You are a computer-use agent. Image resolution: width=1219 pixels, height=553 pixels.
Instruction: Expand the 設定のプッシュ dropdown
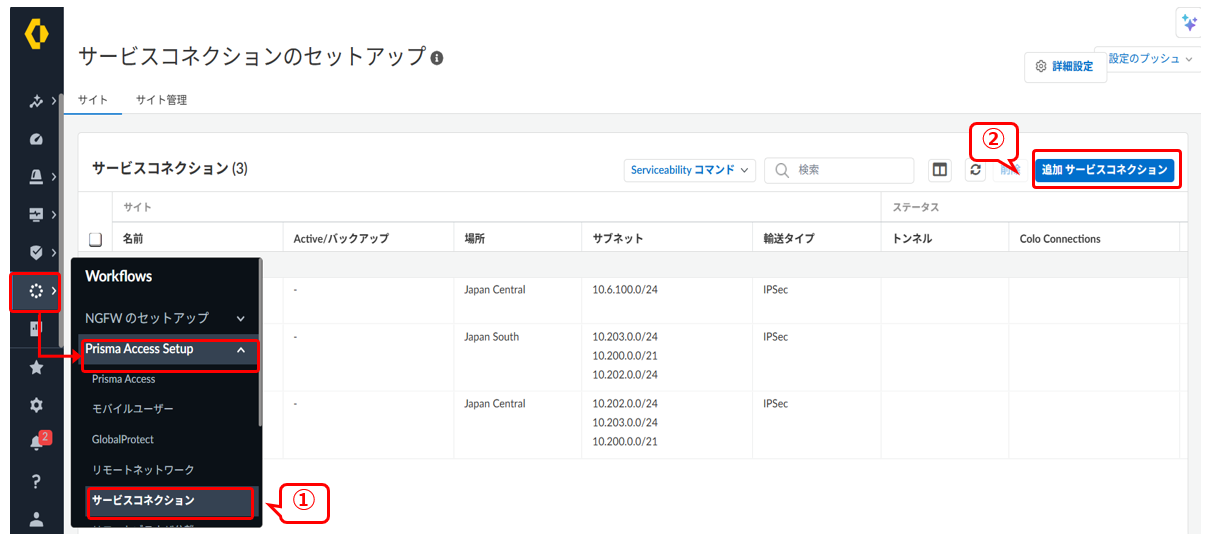1150,59
